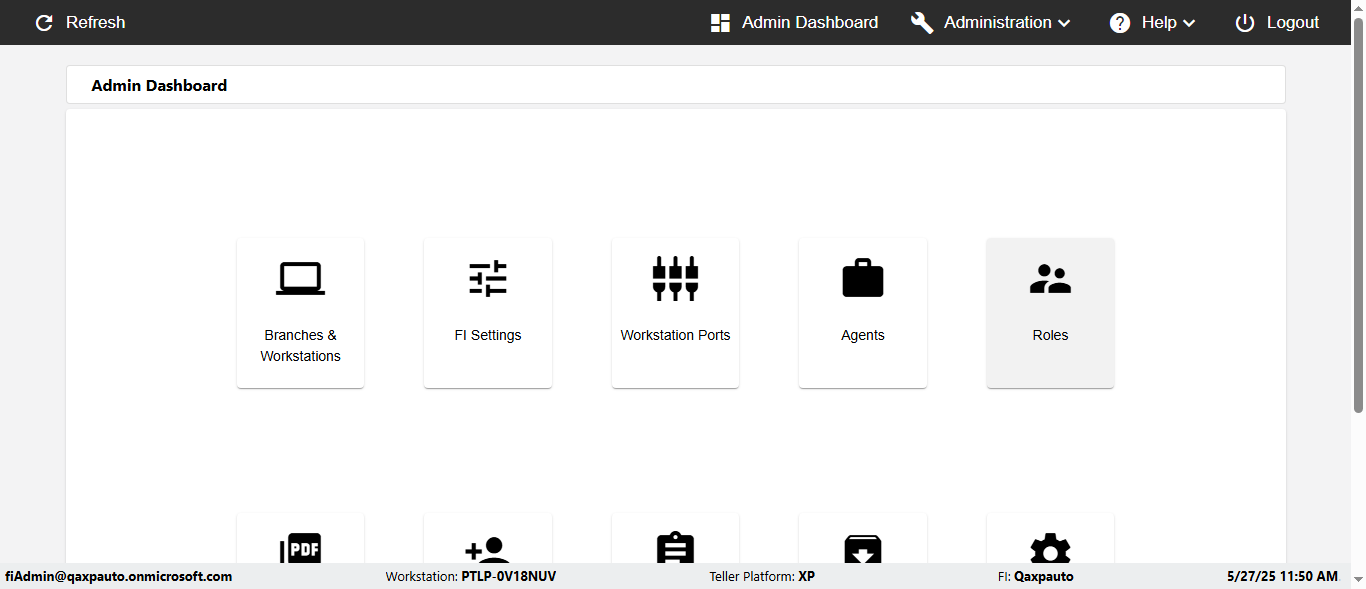Click fiAdmin@qaxpauto.onmicrosoft.com in the status bar
The height and width of the screenshot is (589, 1366).
click(x=118, y=576)
